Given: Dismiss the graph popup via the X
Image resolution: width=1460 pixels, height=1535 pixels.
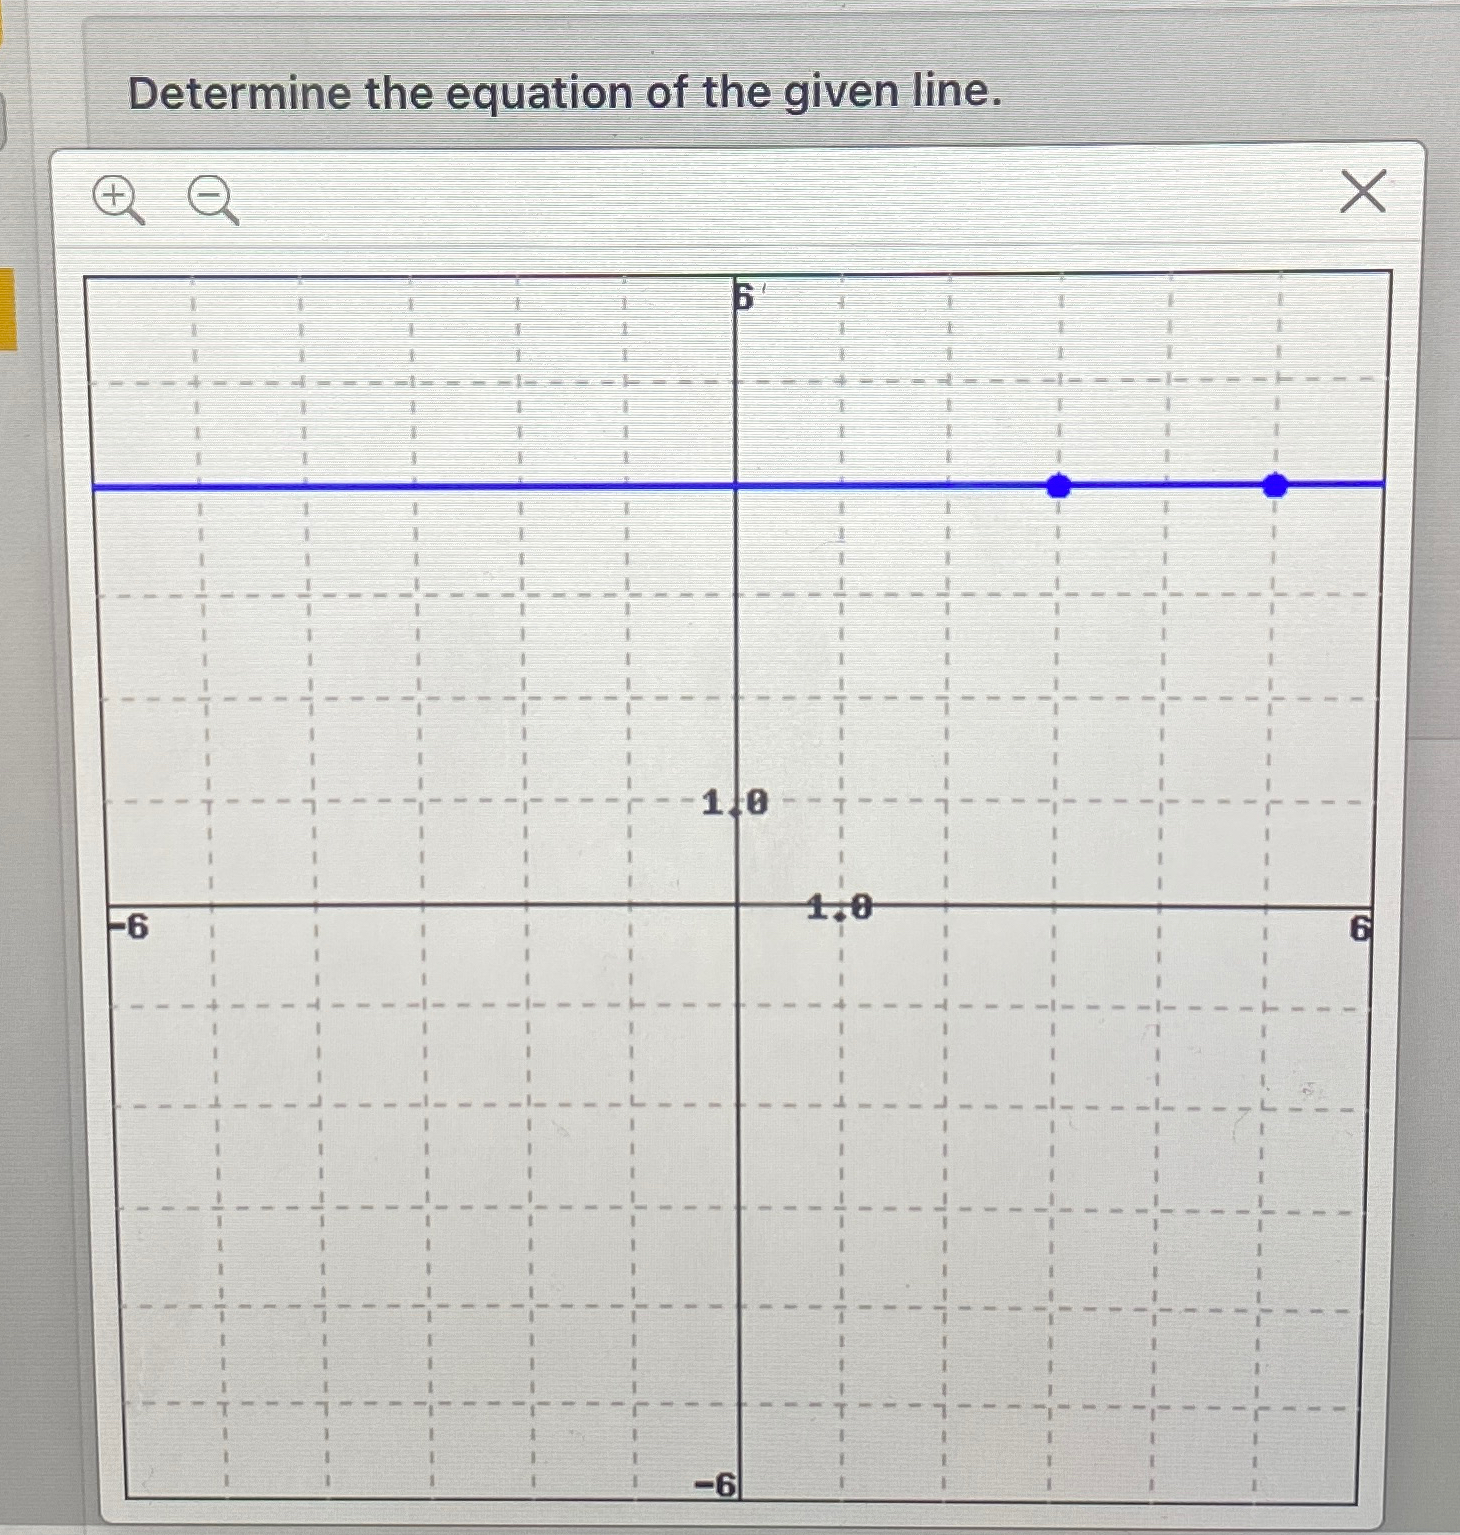Looking at the screenshot, I should (x=1363, y=192).
